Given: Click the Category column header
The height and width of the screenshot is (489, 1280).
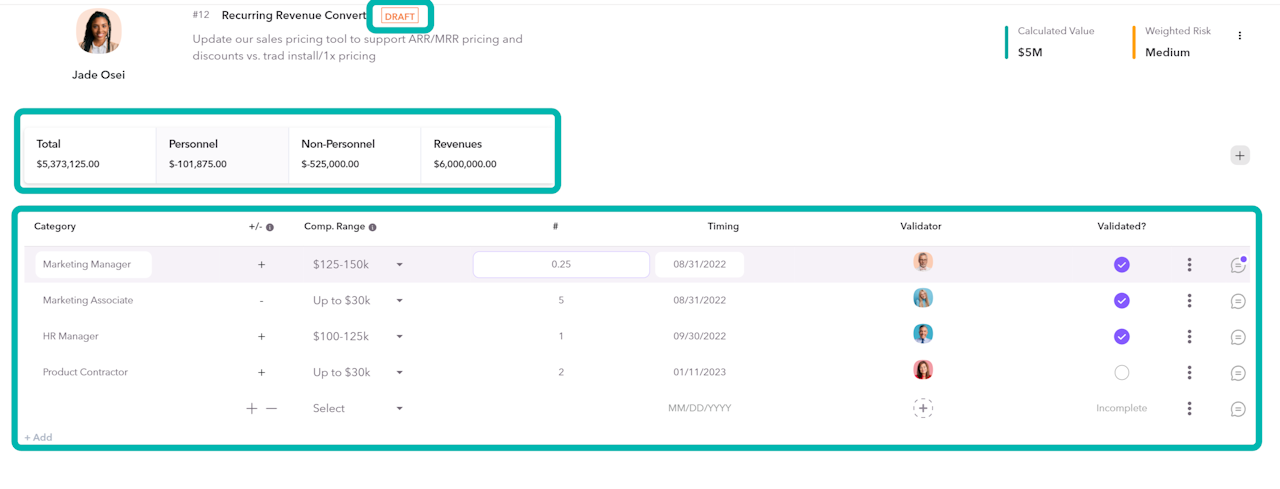Looking at the screenshot, I should pyautogui.click(x=55, y=227).
